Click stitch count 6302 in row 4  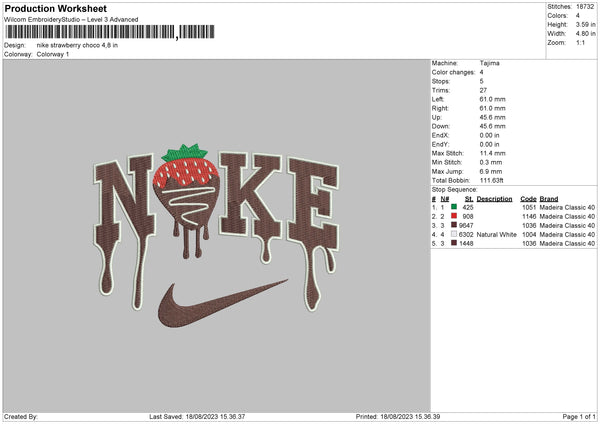pyautogui.click(x=466, y=235)
